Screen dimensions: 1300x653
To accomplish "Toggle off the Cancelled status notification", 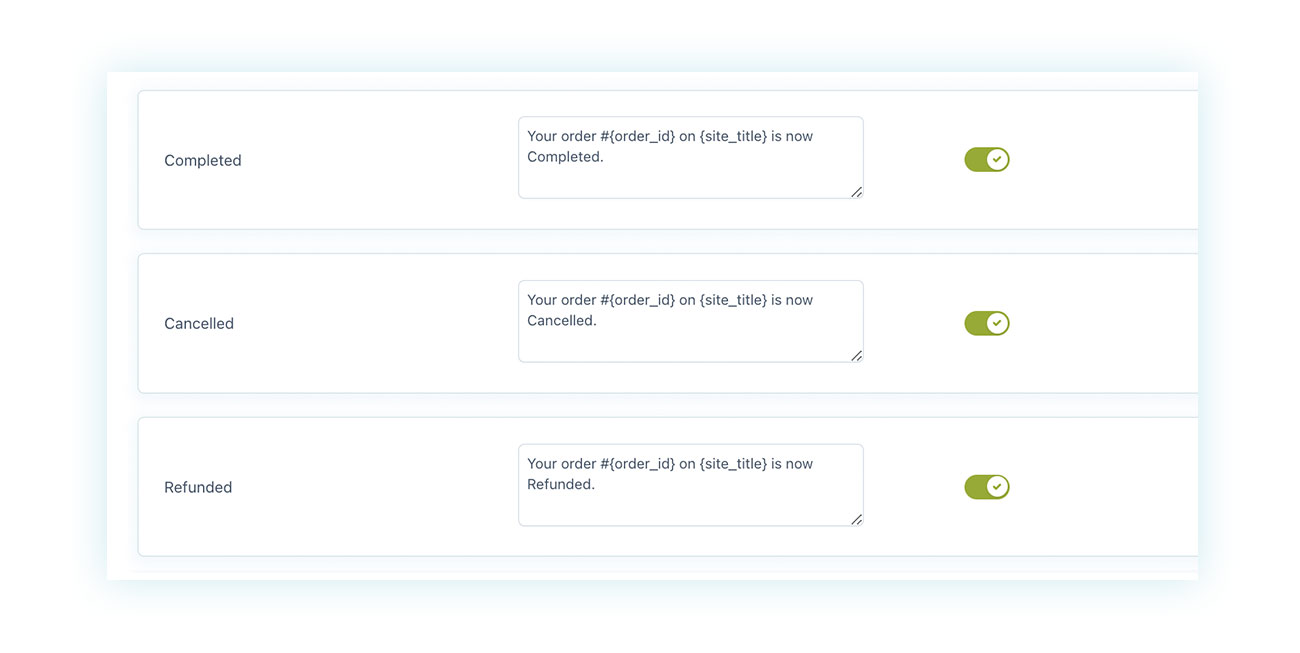I will (987, 323).
